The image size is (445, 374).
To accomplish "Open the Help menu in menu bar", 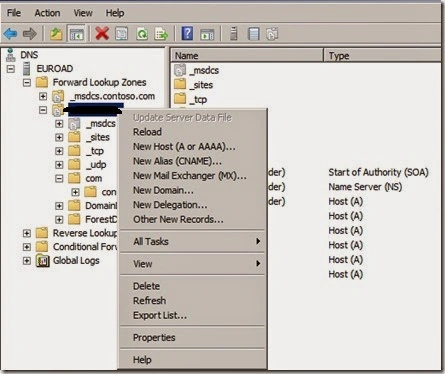I will (115, 13).
